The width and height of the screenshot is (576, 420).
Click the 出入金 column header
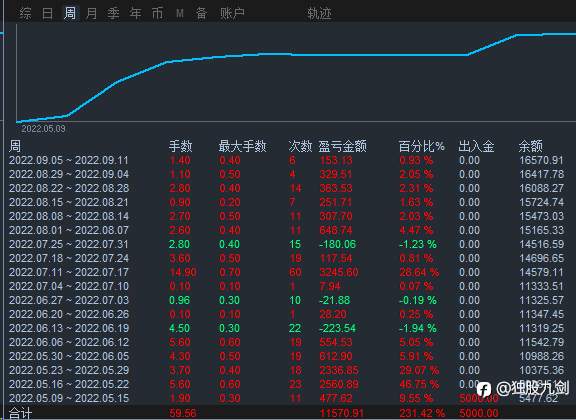[476, 146]
